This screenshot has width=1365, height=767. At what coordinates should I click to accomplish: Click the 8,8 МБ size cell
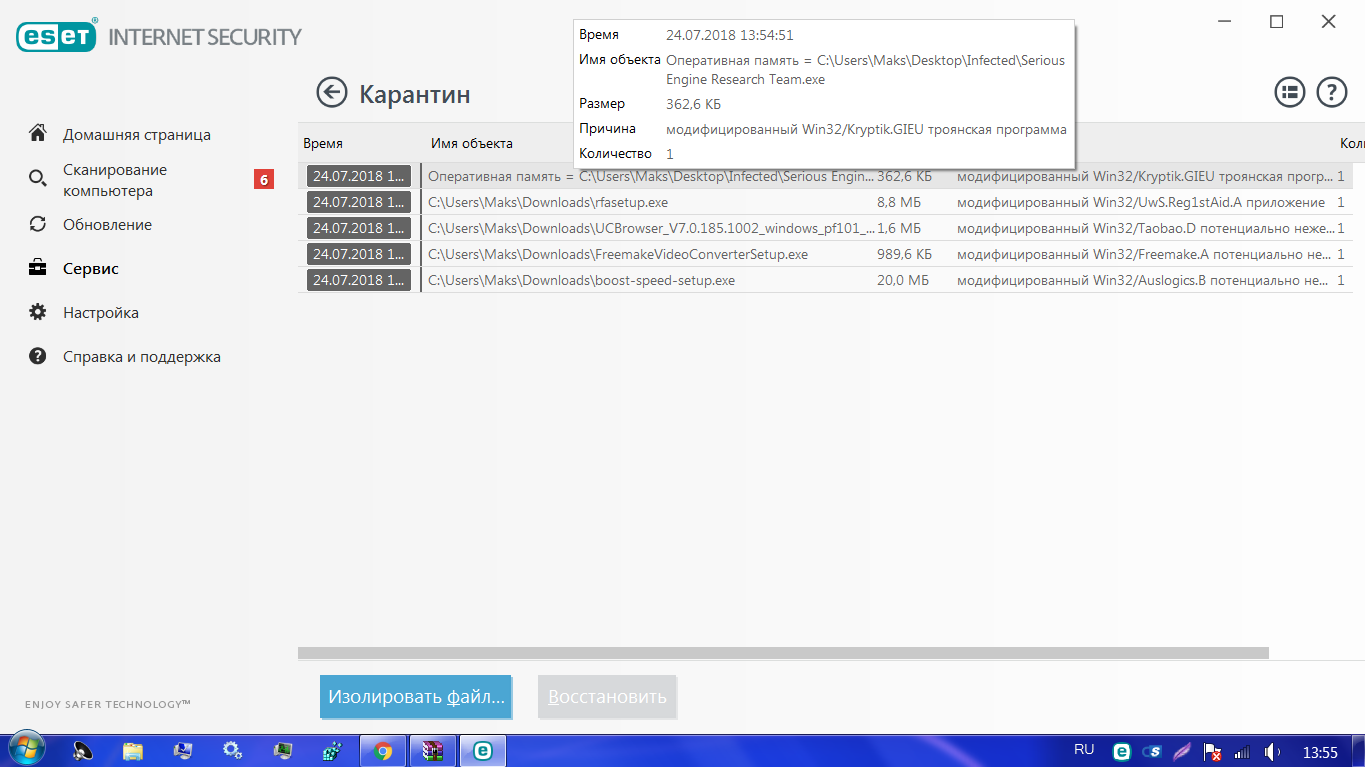point(898,202)
